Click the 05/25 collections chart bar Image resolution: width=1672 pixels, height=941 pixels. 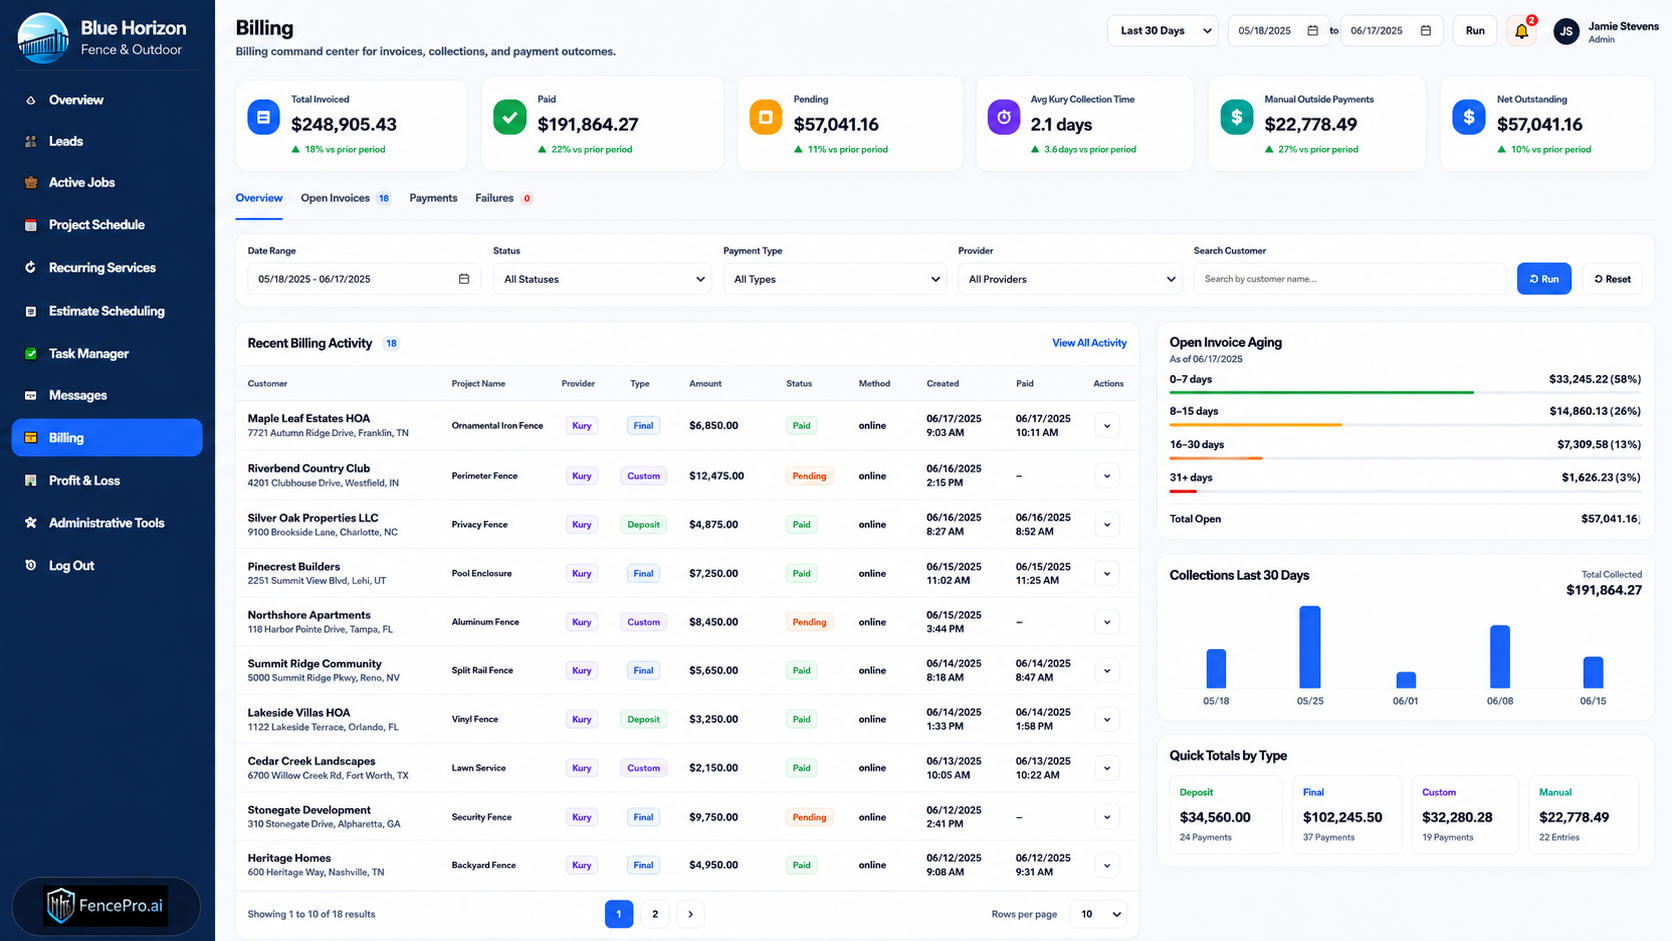1310,646
